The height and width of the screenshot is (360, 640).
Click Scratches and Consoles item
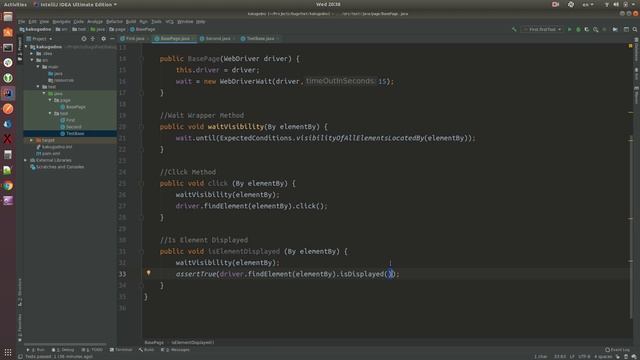(57, 167)
